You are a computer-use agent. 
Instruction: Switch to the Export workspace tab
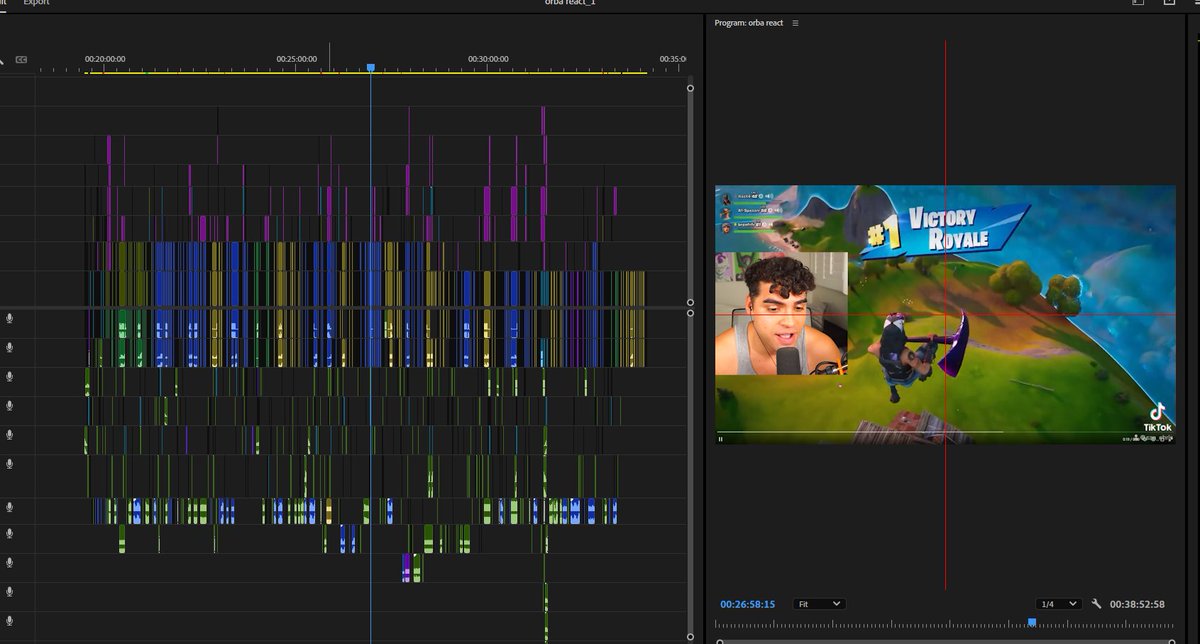point(36,3)
